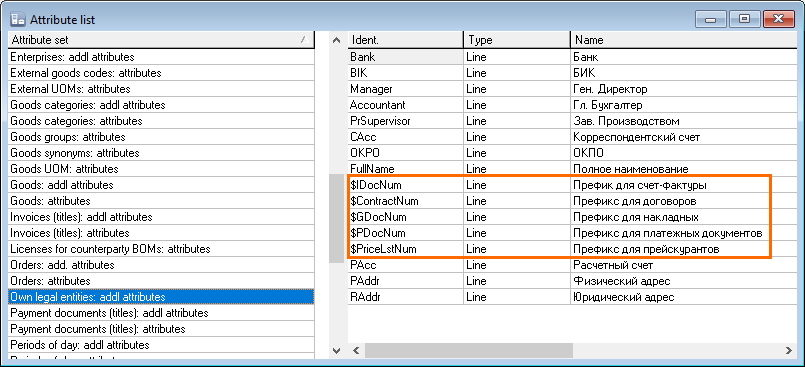This screenshot has width=805, height=367.
Task: Close the Attribute list window
Action: 778,20
